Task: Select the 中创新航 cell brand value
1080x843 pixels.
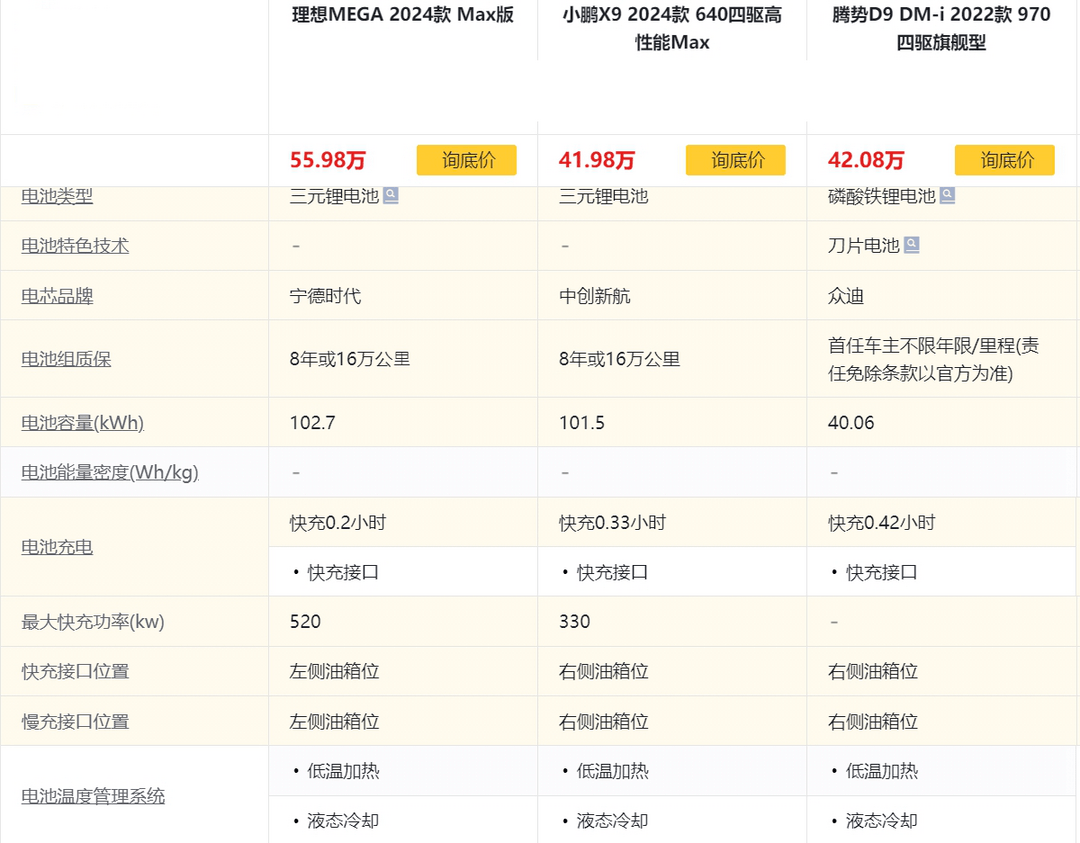Action: pos(594,296)
